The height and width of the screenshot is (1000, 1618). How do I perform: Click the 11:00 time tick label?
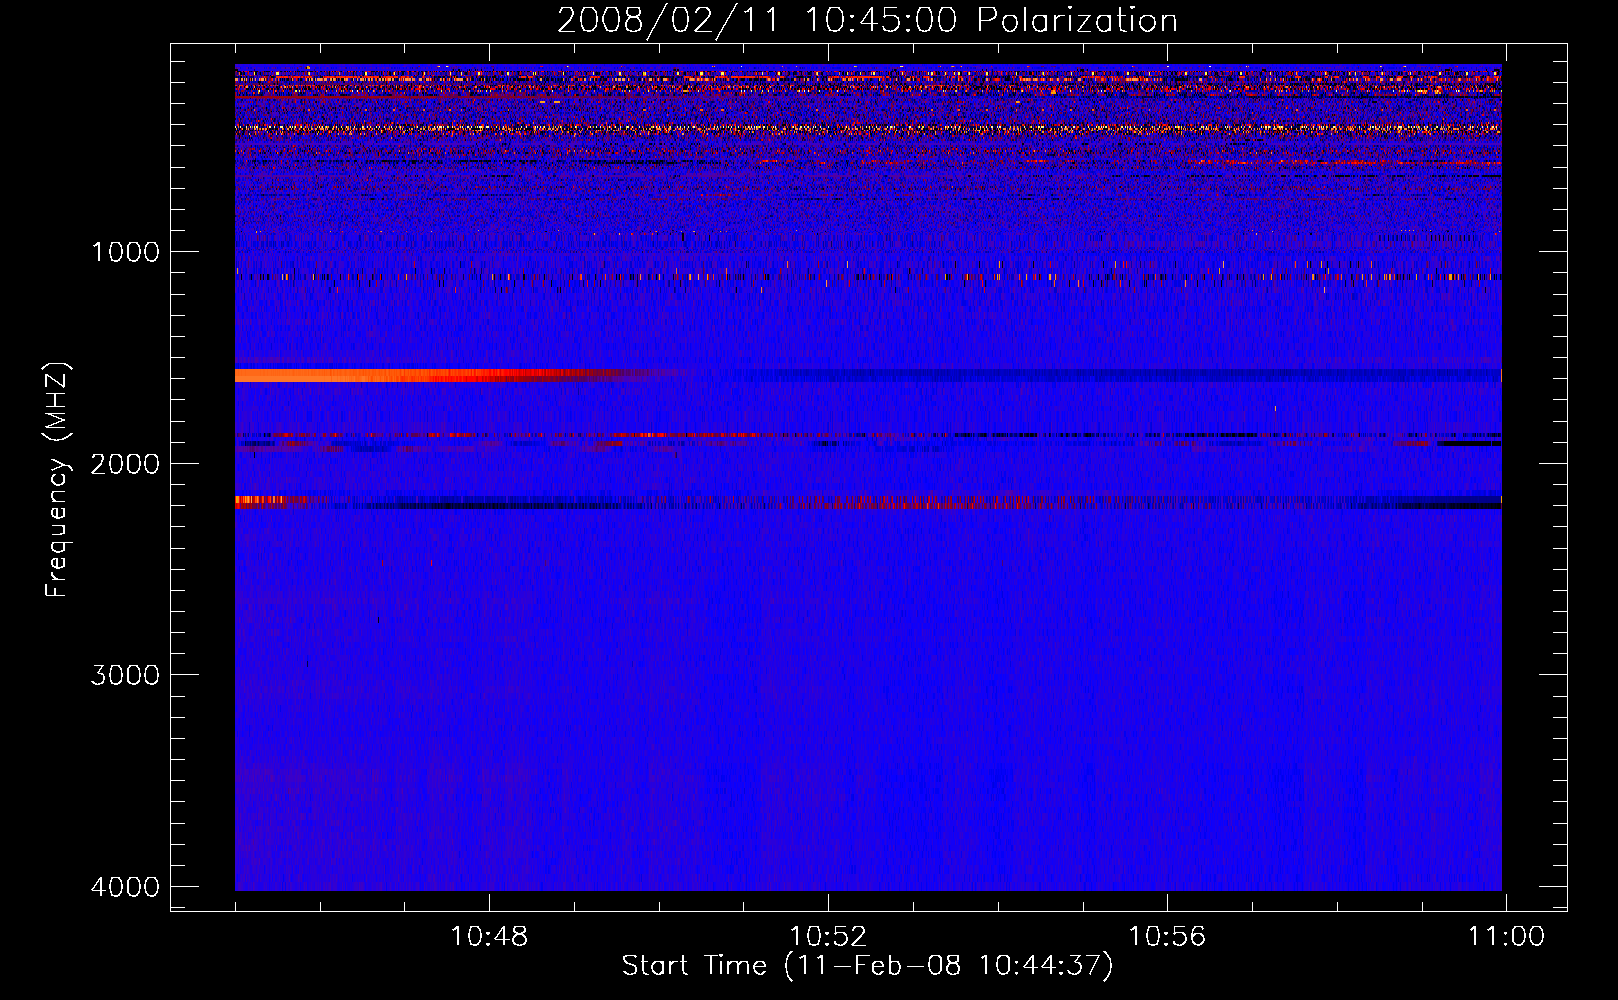(1506, 937)
